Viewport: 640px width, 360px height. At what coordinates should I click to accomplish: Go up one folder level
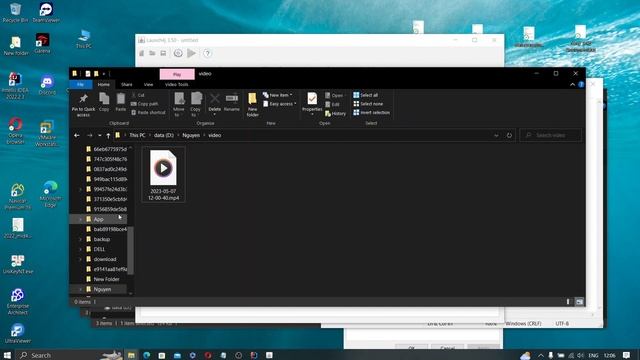click(108, 136)
